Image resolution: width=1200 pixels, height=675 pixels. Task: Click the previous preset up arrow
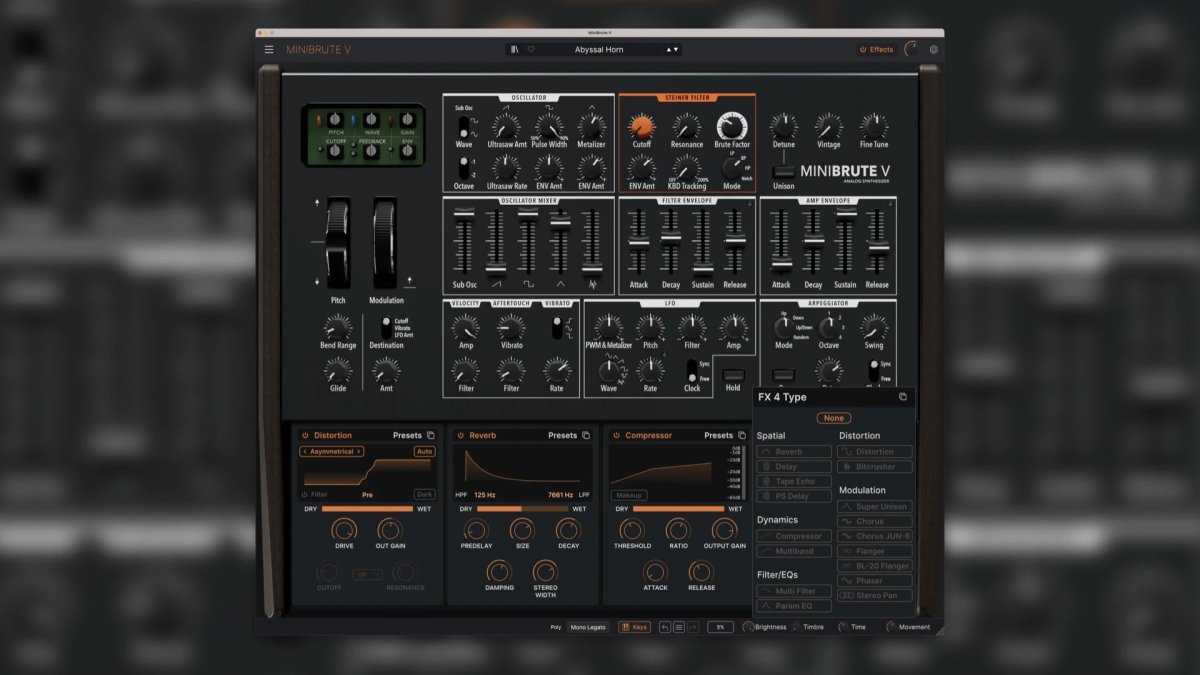coord(669,49)
